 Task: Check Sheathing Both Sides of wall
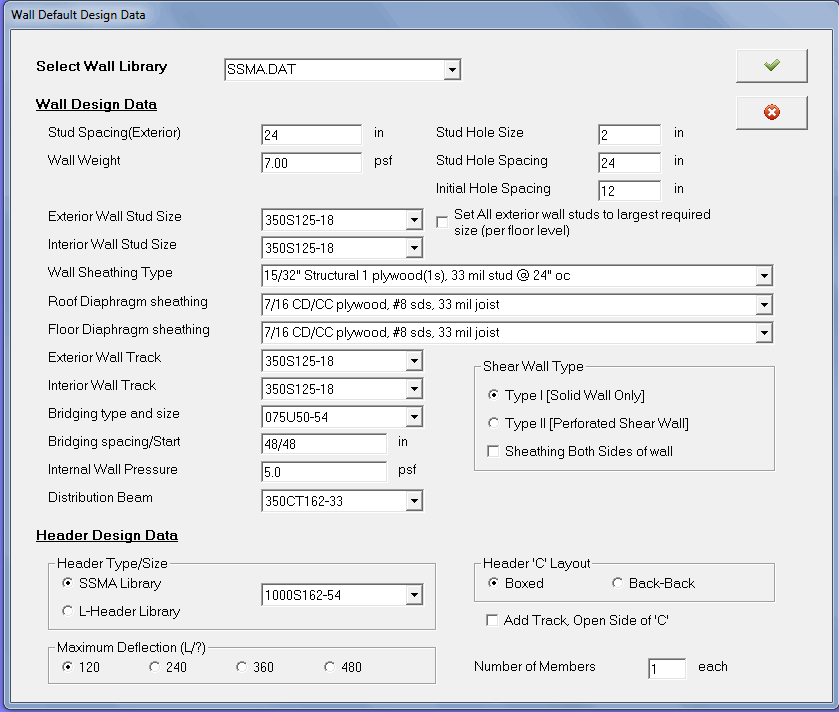pos(493,452)
